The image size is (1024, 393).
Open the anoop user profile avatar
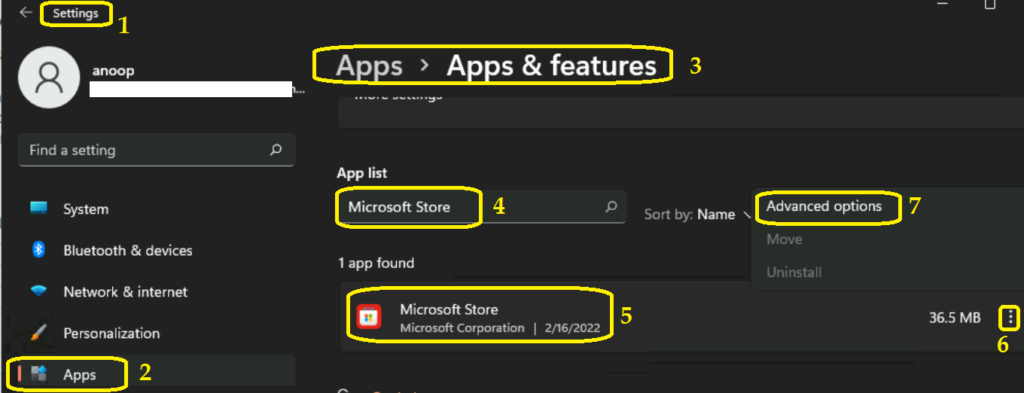point(50,77)
